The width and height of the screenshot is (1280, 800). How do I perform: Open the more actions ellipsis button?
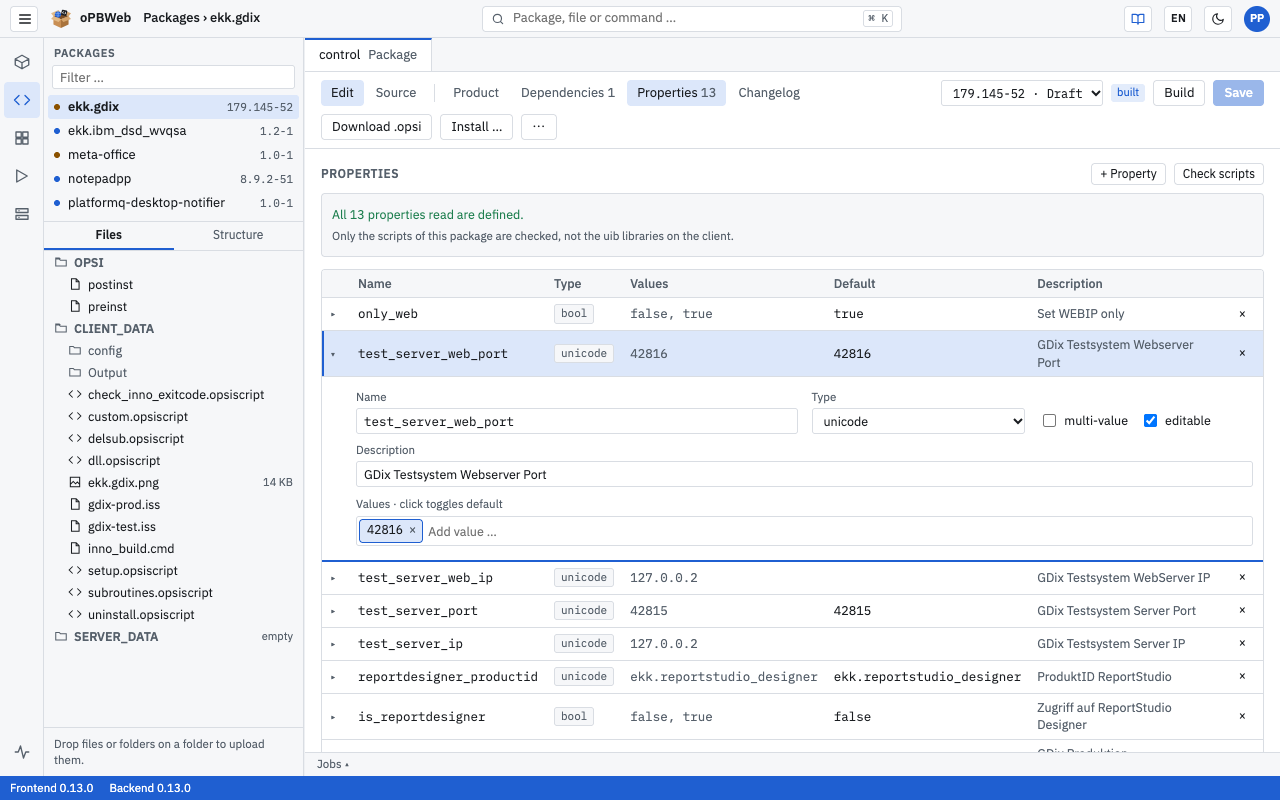539,127
